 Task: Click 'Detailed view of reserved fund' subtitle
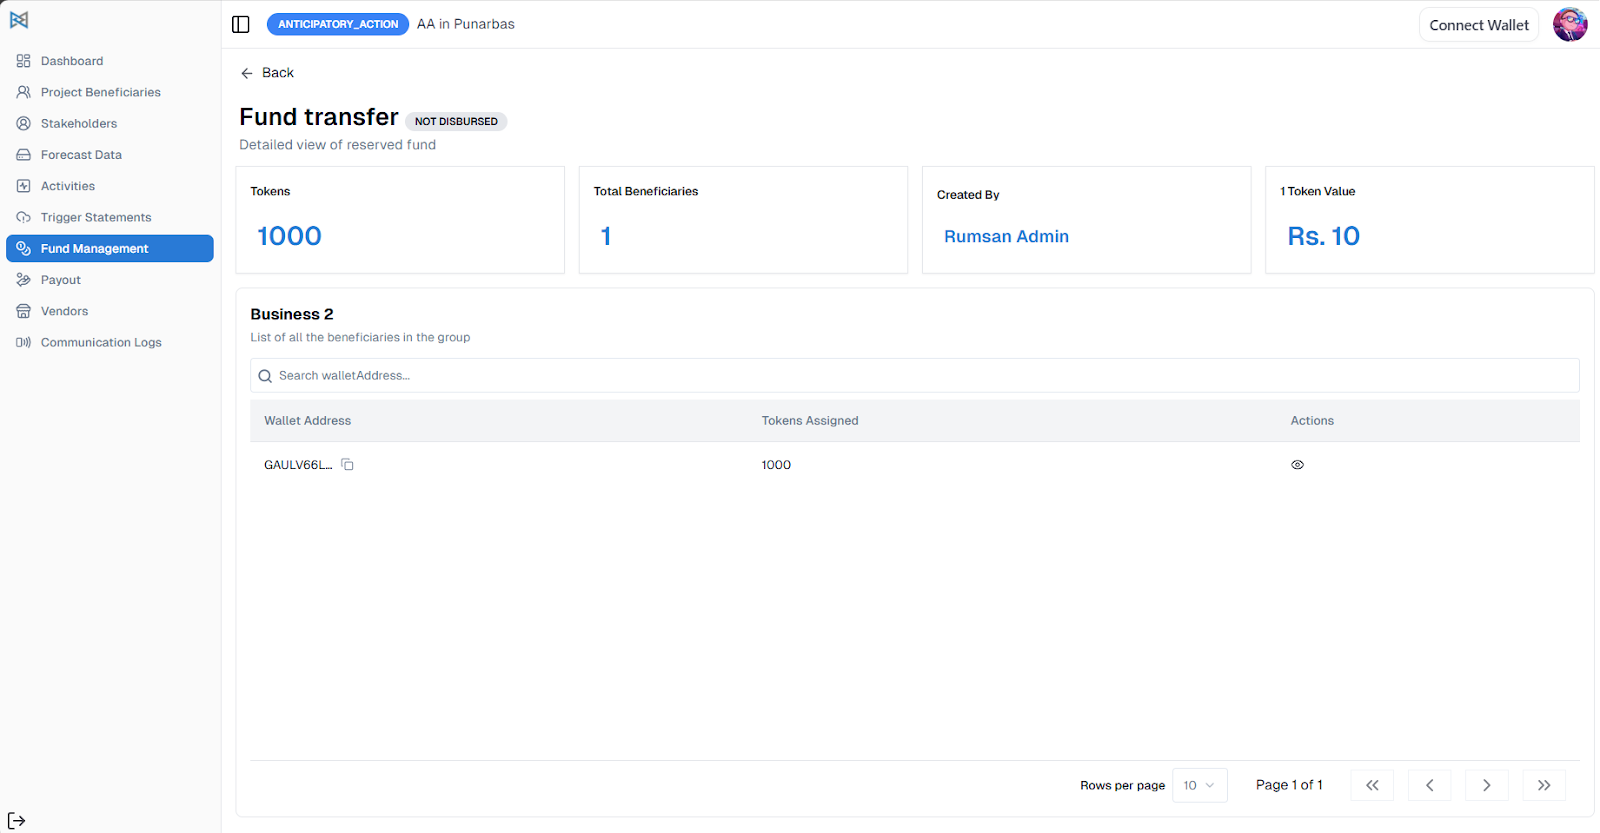[x=337, y=145]
